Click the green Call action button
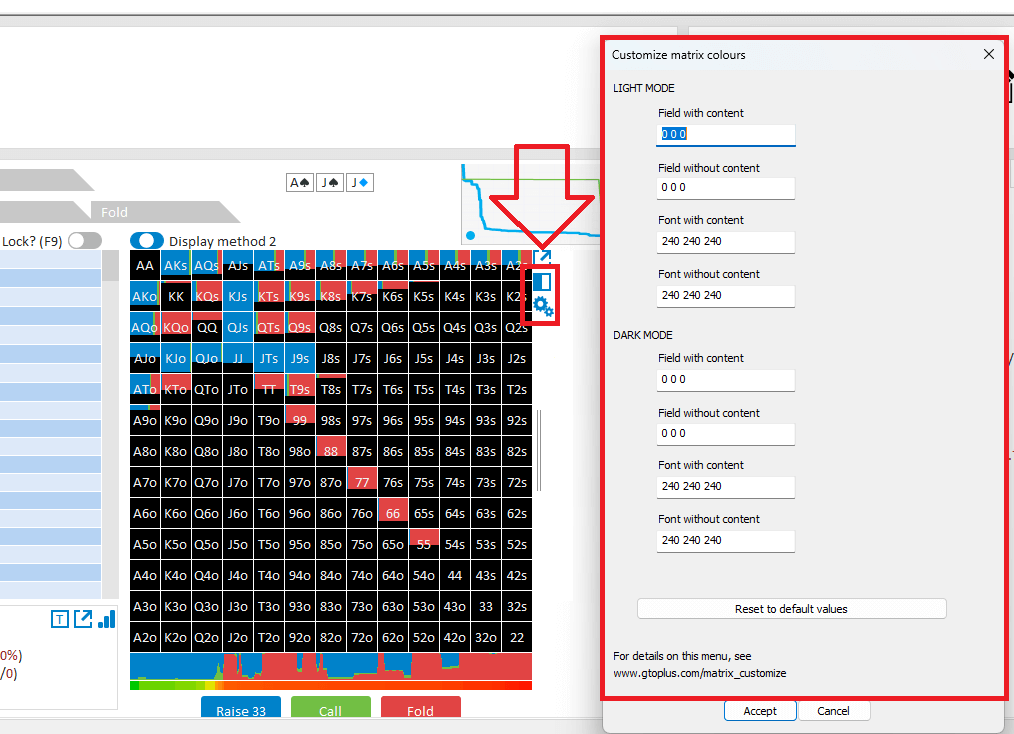 [x=330, y=708]
